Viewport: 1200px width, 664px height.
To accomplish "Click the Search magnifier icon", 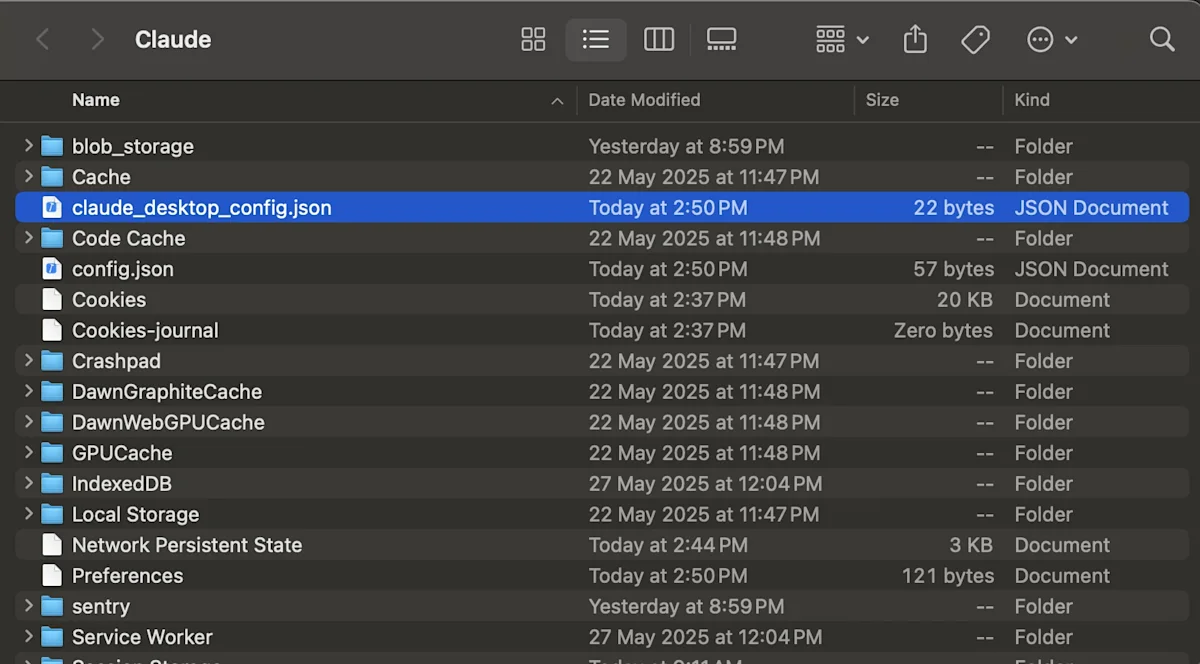I will pos(1162,39).
